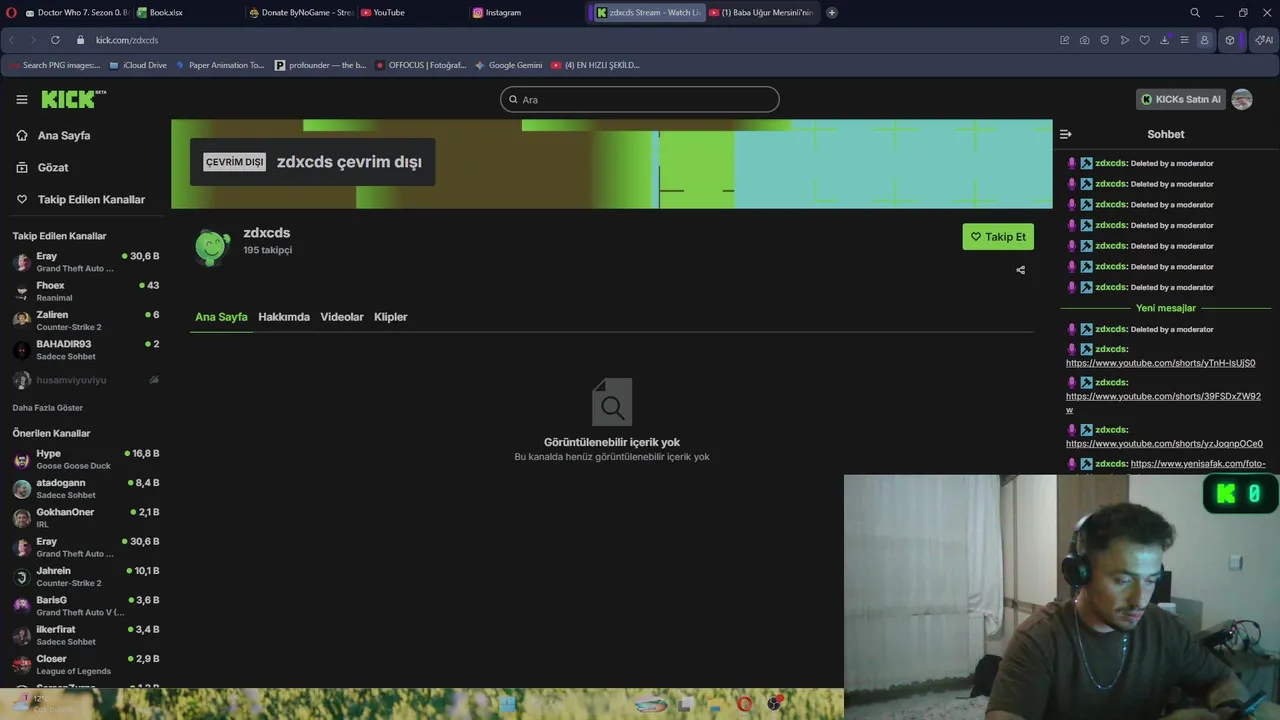Open GokhanOner recommended channel
This screenshot has width=1280, height=720.
tap(86, 518)
